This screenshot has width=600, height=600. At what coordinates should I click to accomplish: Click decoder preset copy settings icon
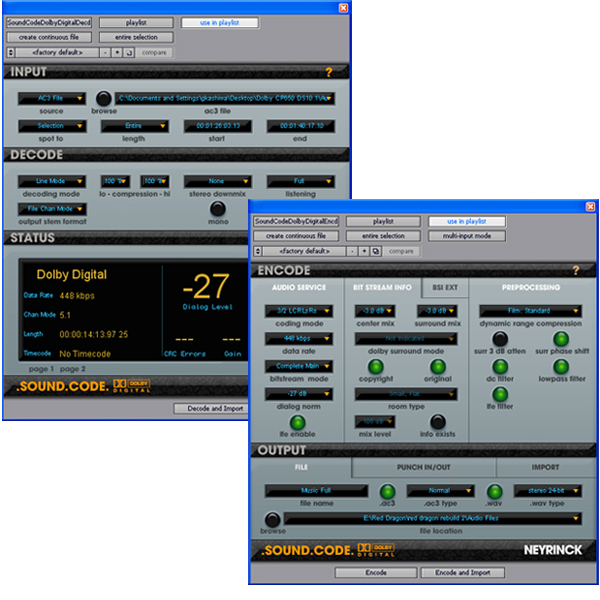pos(129,52)
